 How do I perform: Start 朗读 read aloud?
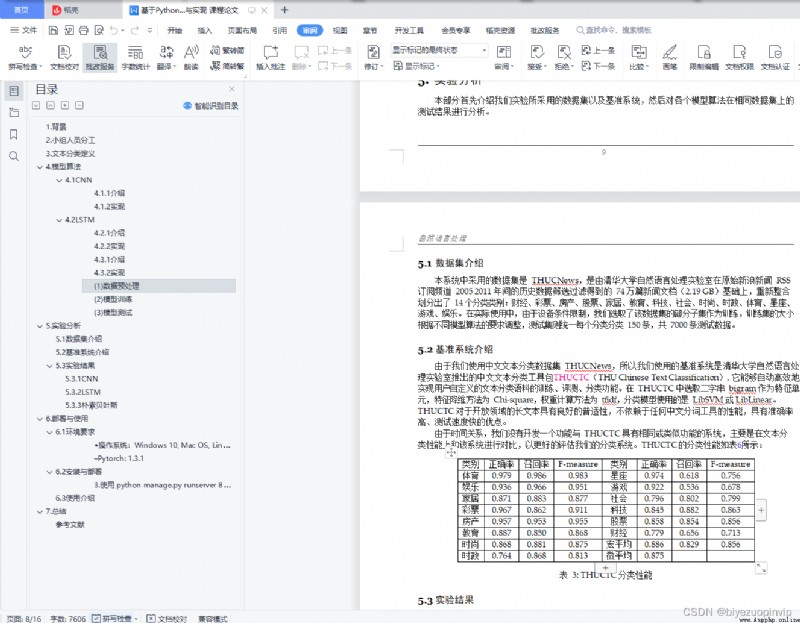point(191,57)
